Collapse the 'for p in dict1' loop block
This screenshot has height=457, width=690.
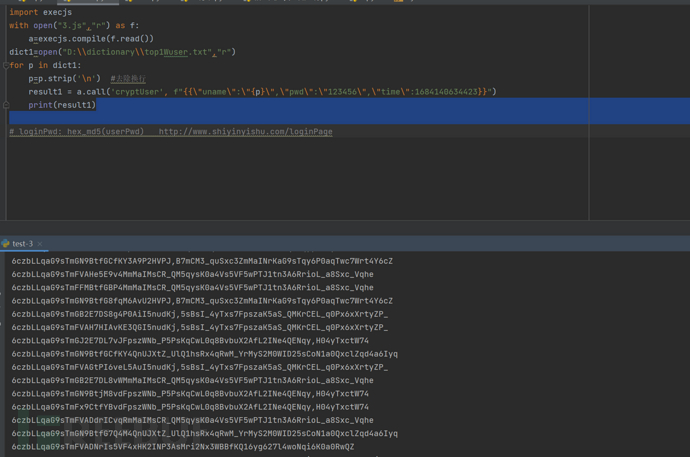pos(6,65)
